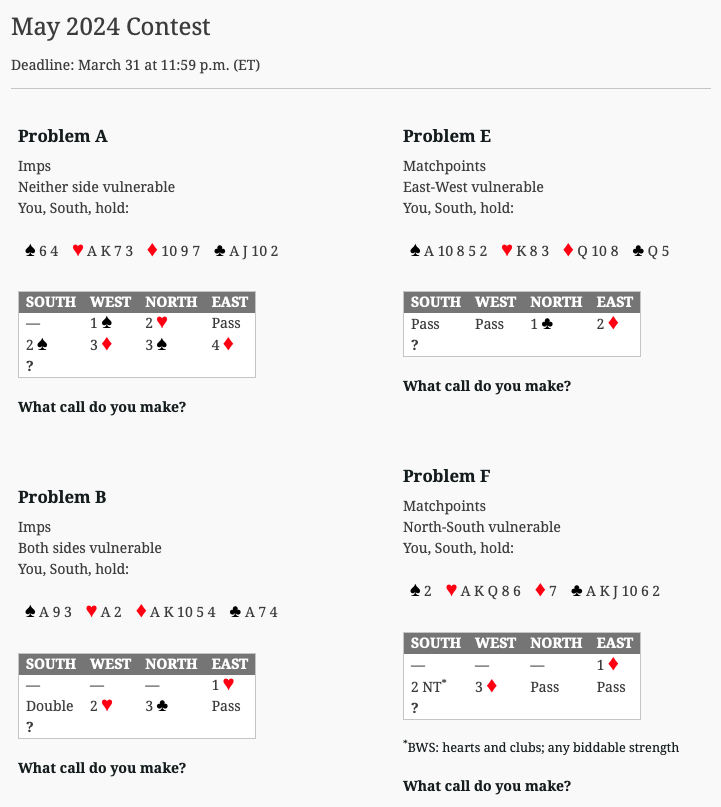Click the EAST header in Problem E table
This screenshot has width=721, height=807.
(614, 302)
